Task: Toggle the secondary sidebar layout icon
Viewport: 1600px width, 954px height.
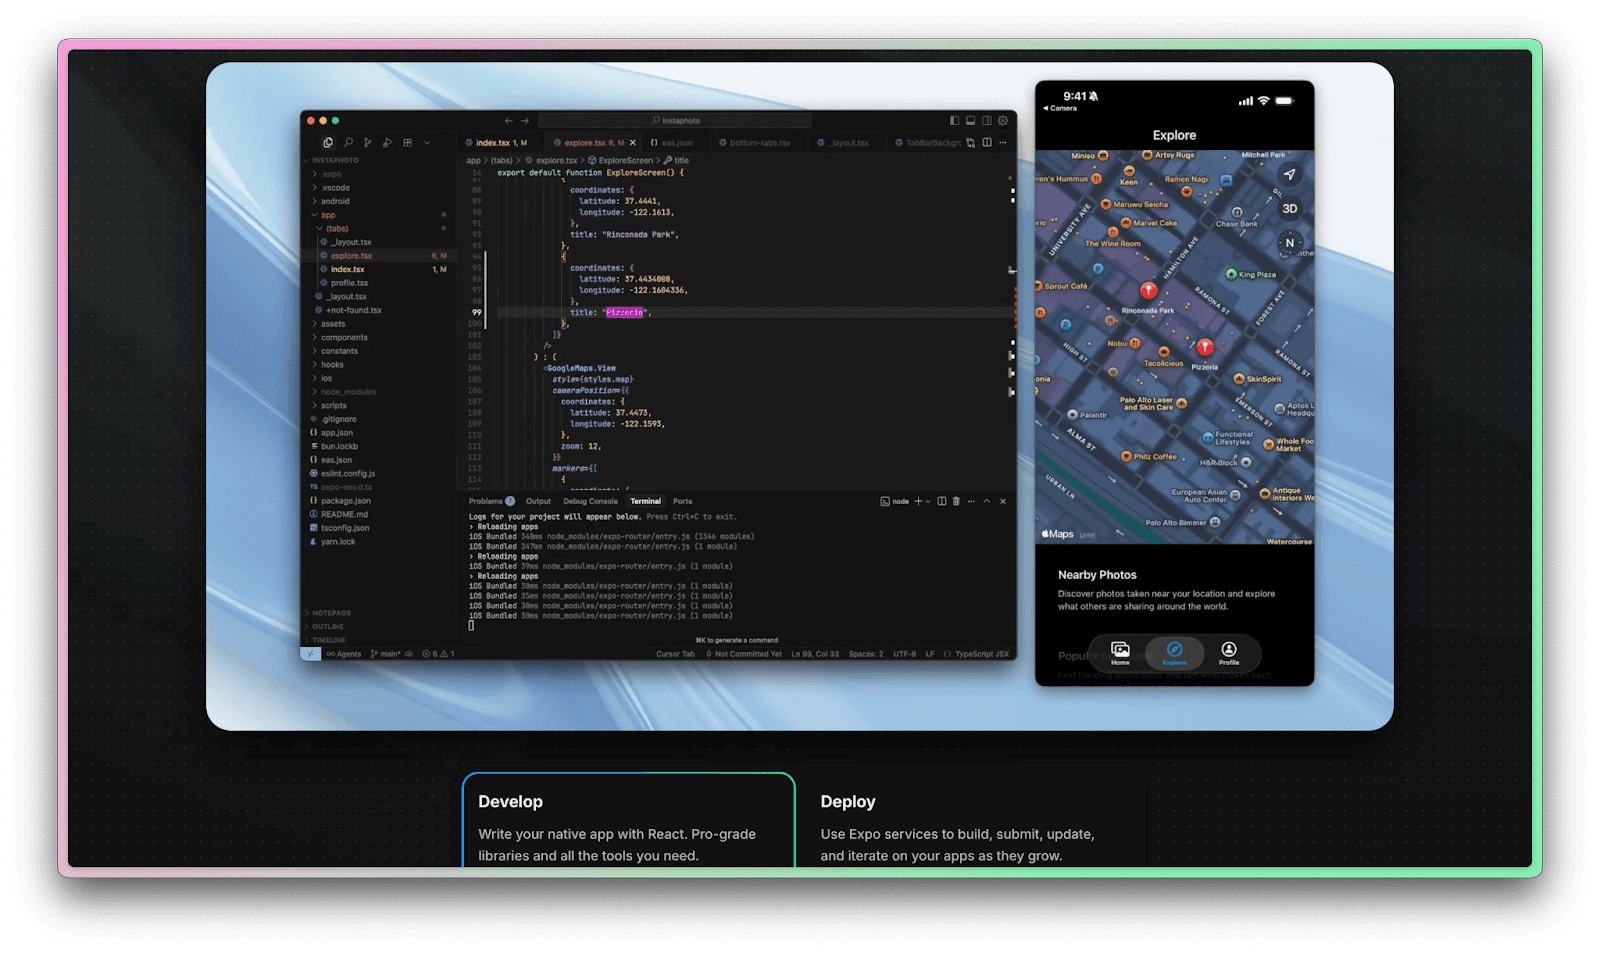Action: [x=987, y=120]
